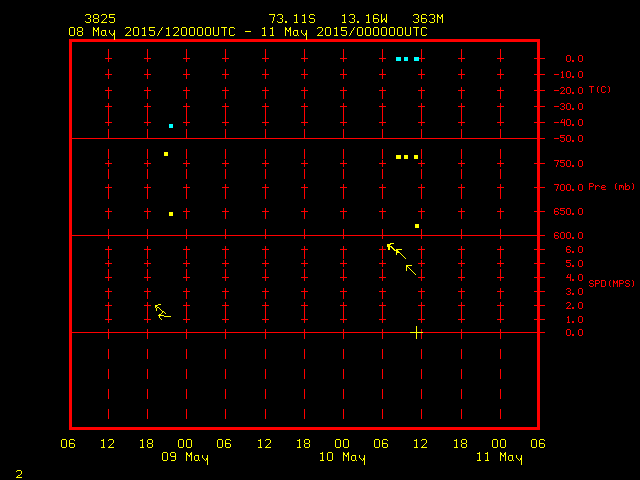Select the yellow pressure point near 650 mb on 08 May

click(171, 214)
